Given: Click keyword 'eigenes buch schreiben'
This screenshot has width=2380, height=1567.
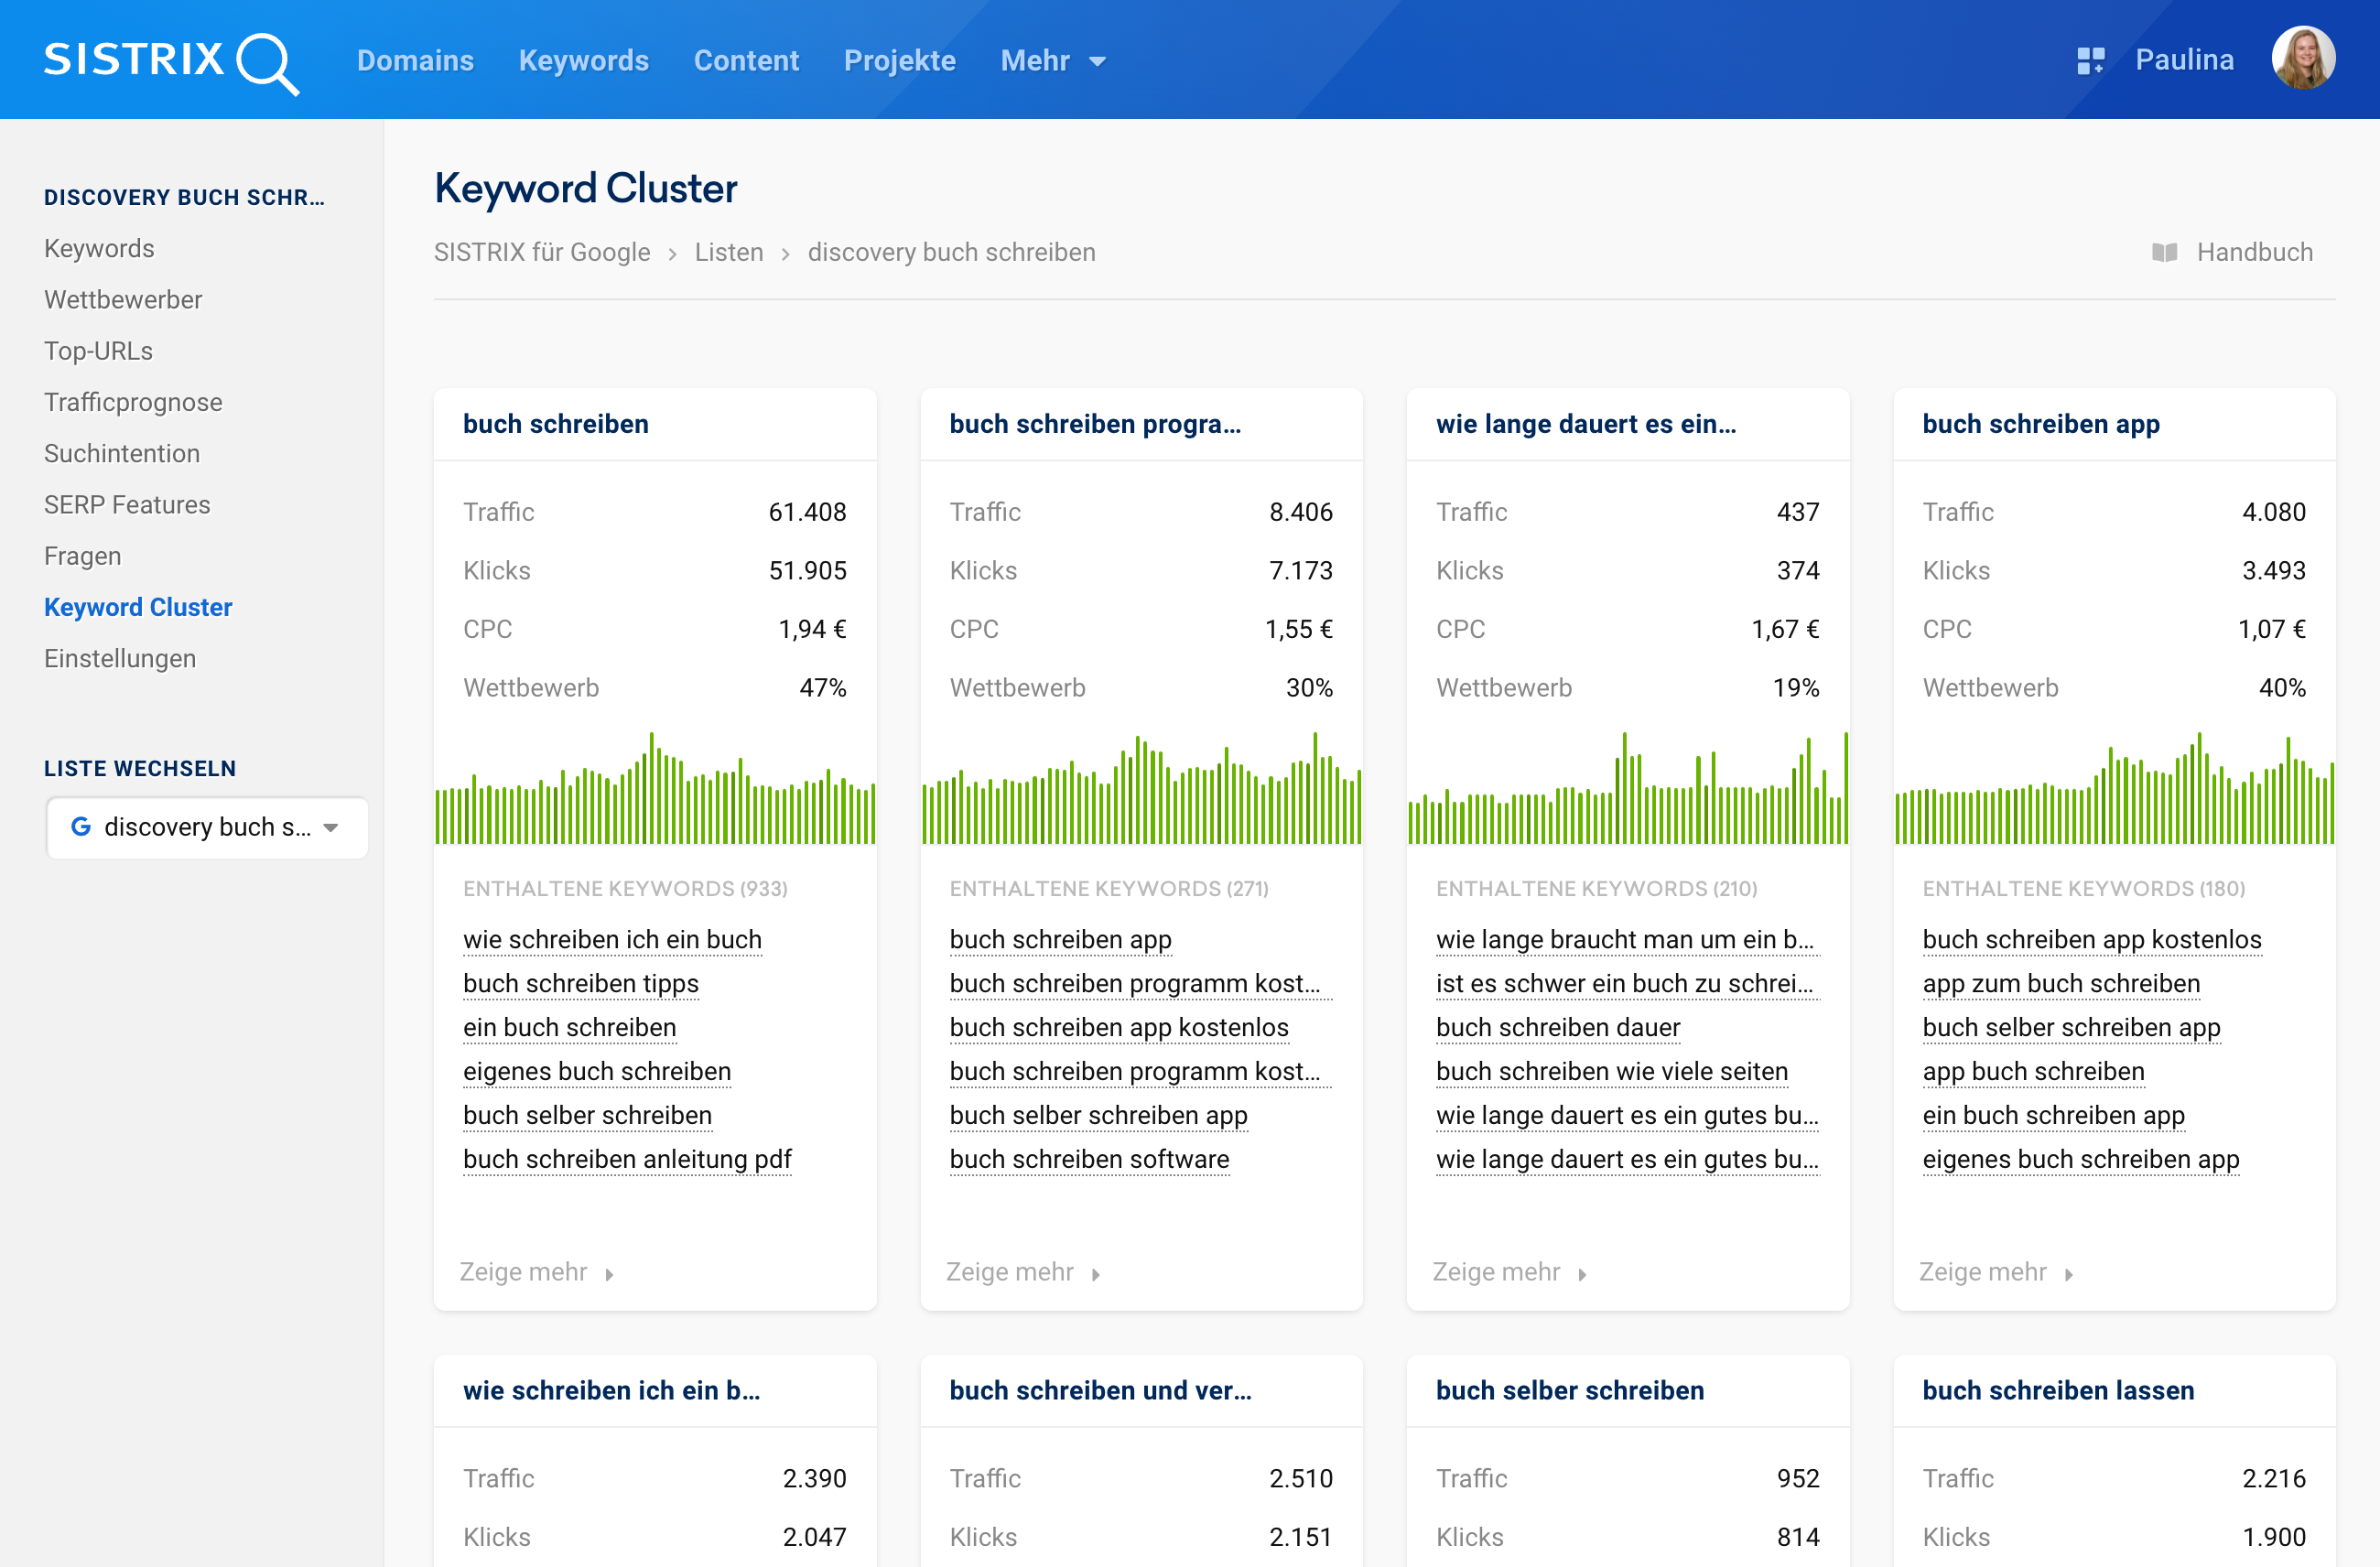Looking at the screenshot, I should (597, 1071).
